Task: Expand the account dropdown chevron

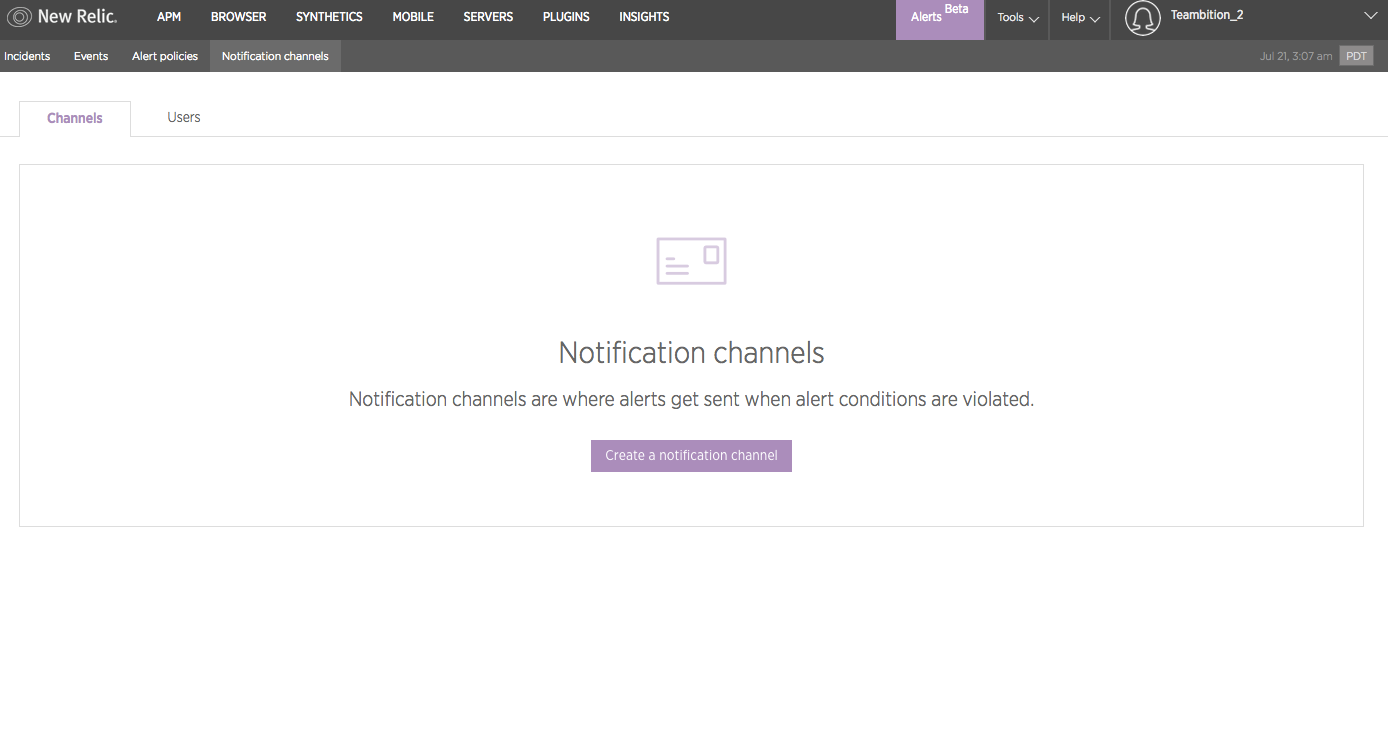Action: (1370, 15)
